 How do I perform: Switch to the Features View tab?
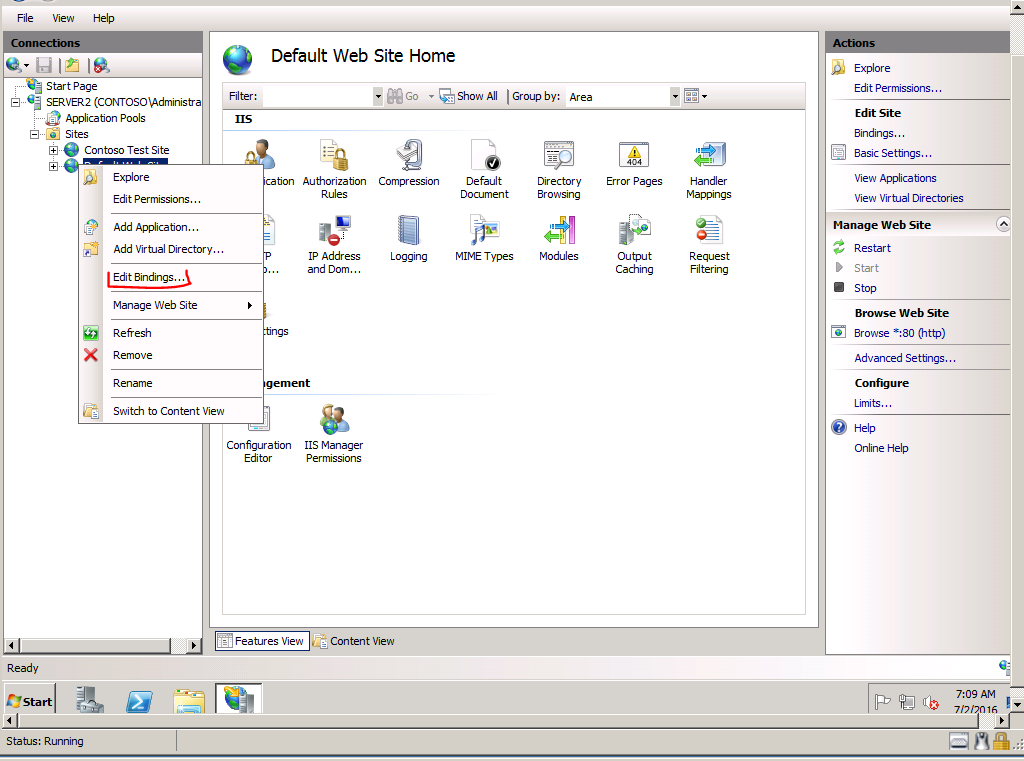click(262, 641)
